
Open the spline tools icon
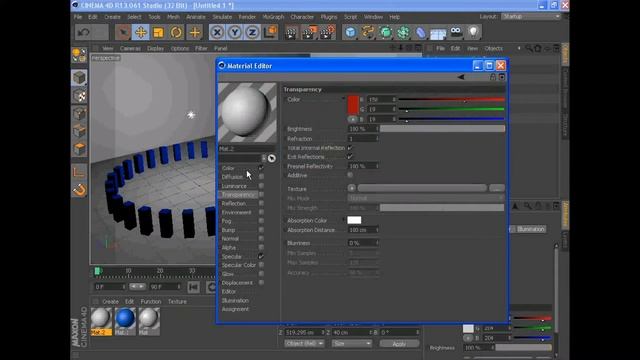coord(368,32)
